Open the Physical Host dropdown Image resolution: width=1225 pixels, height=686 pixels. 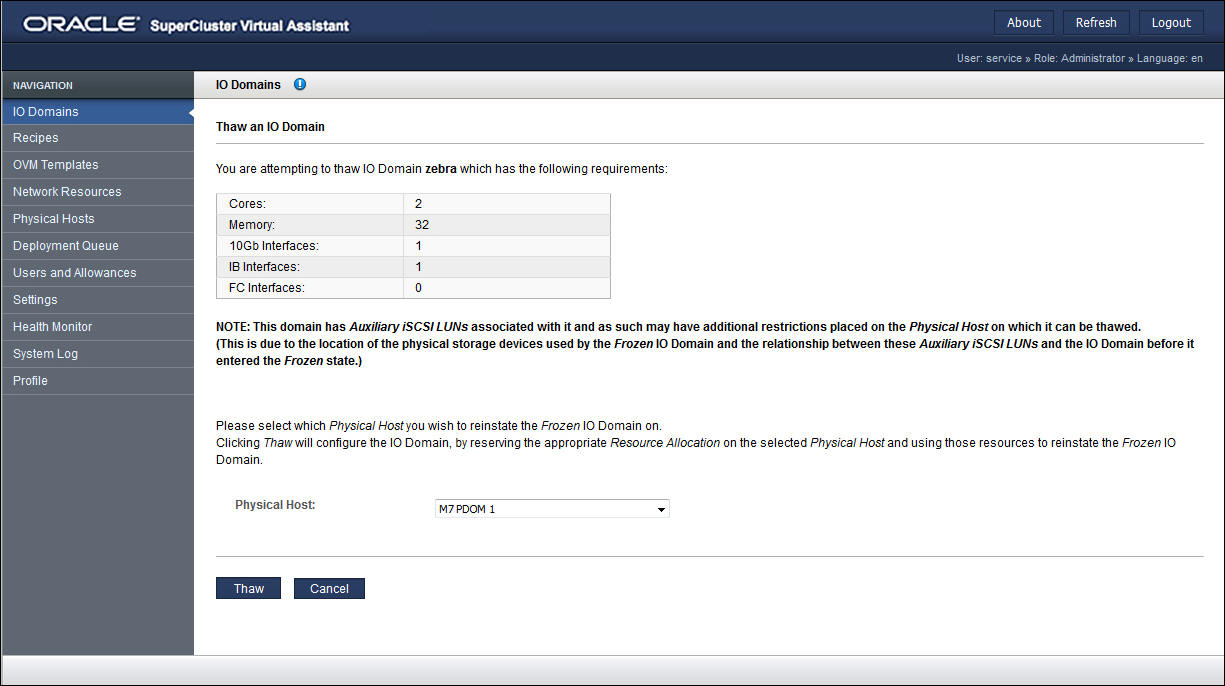[551, 508]
